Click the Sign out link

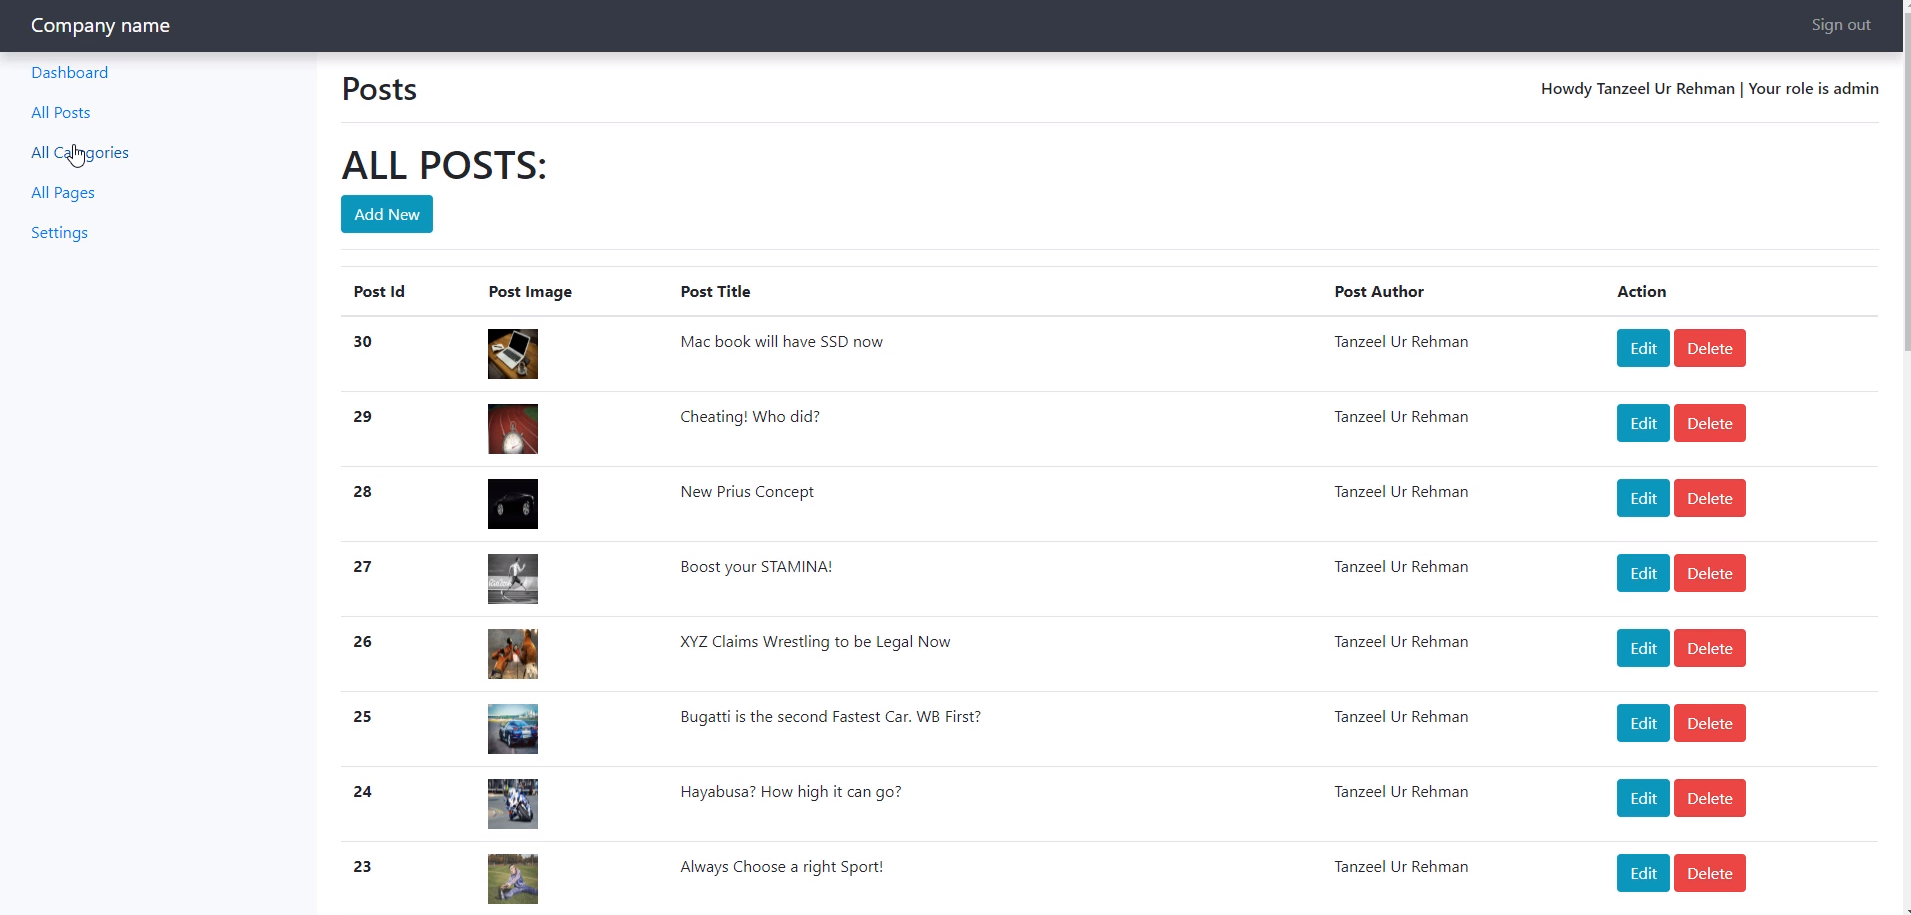1840,25
